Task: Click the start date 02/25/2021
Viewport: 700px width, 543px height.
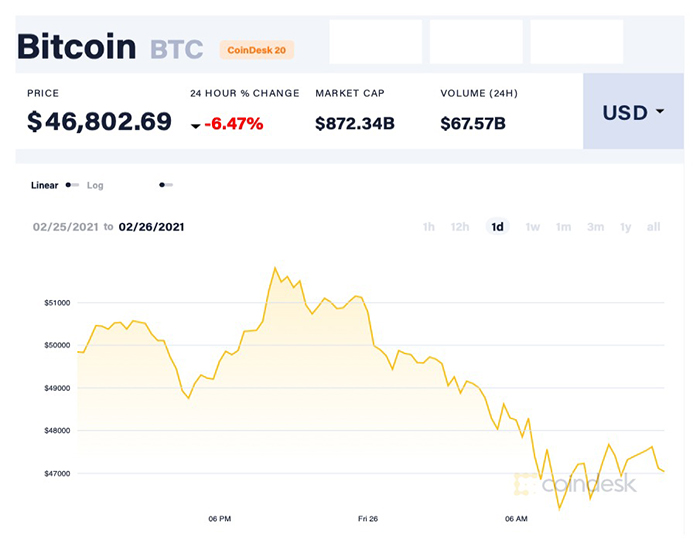Action: click(x=66, y=227)
